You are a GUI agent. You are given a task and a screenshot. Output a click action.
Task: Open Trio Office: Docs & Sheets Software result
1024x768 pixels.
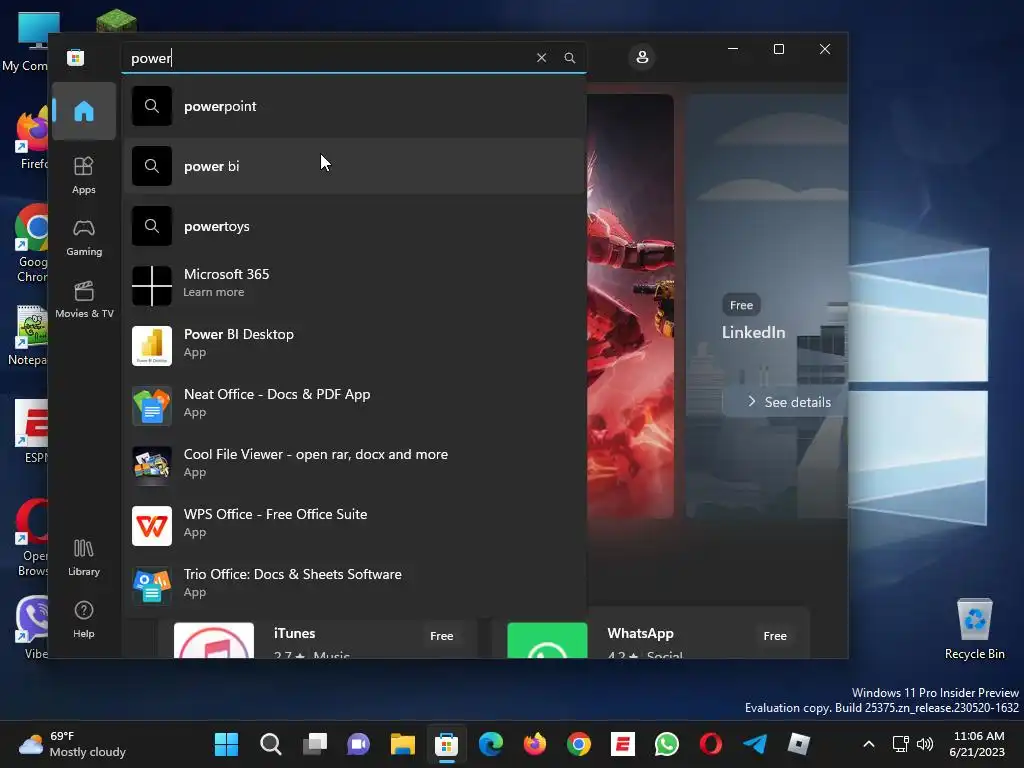(x=353, y=586)
